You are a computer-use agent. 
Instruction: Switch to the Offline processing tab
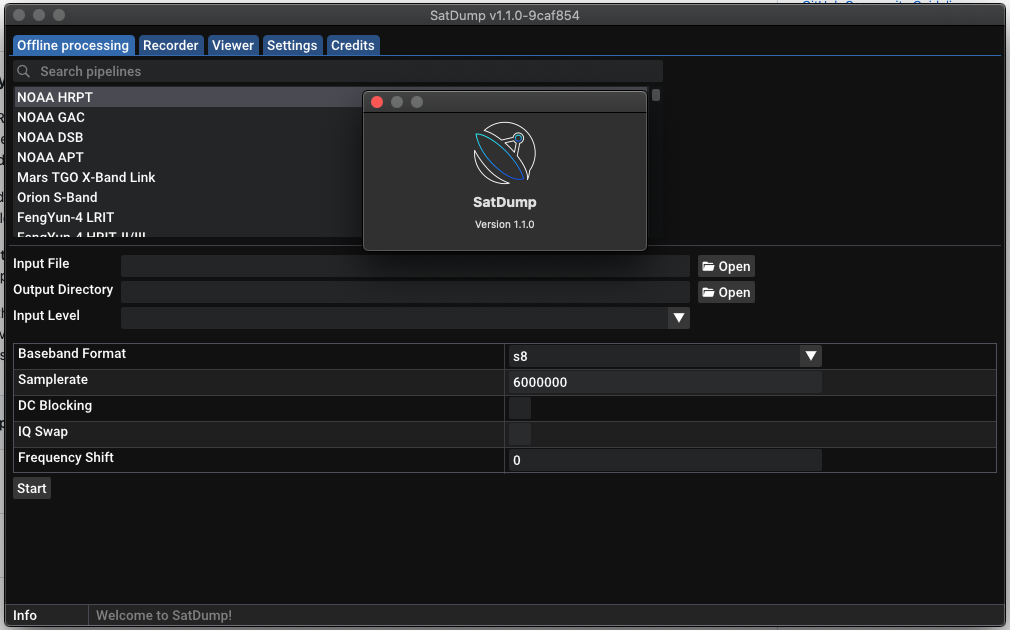click(x=73, y=45)
